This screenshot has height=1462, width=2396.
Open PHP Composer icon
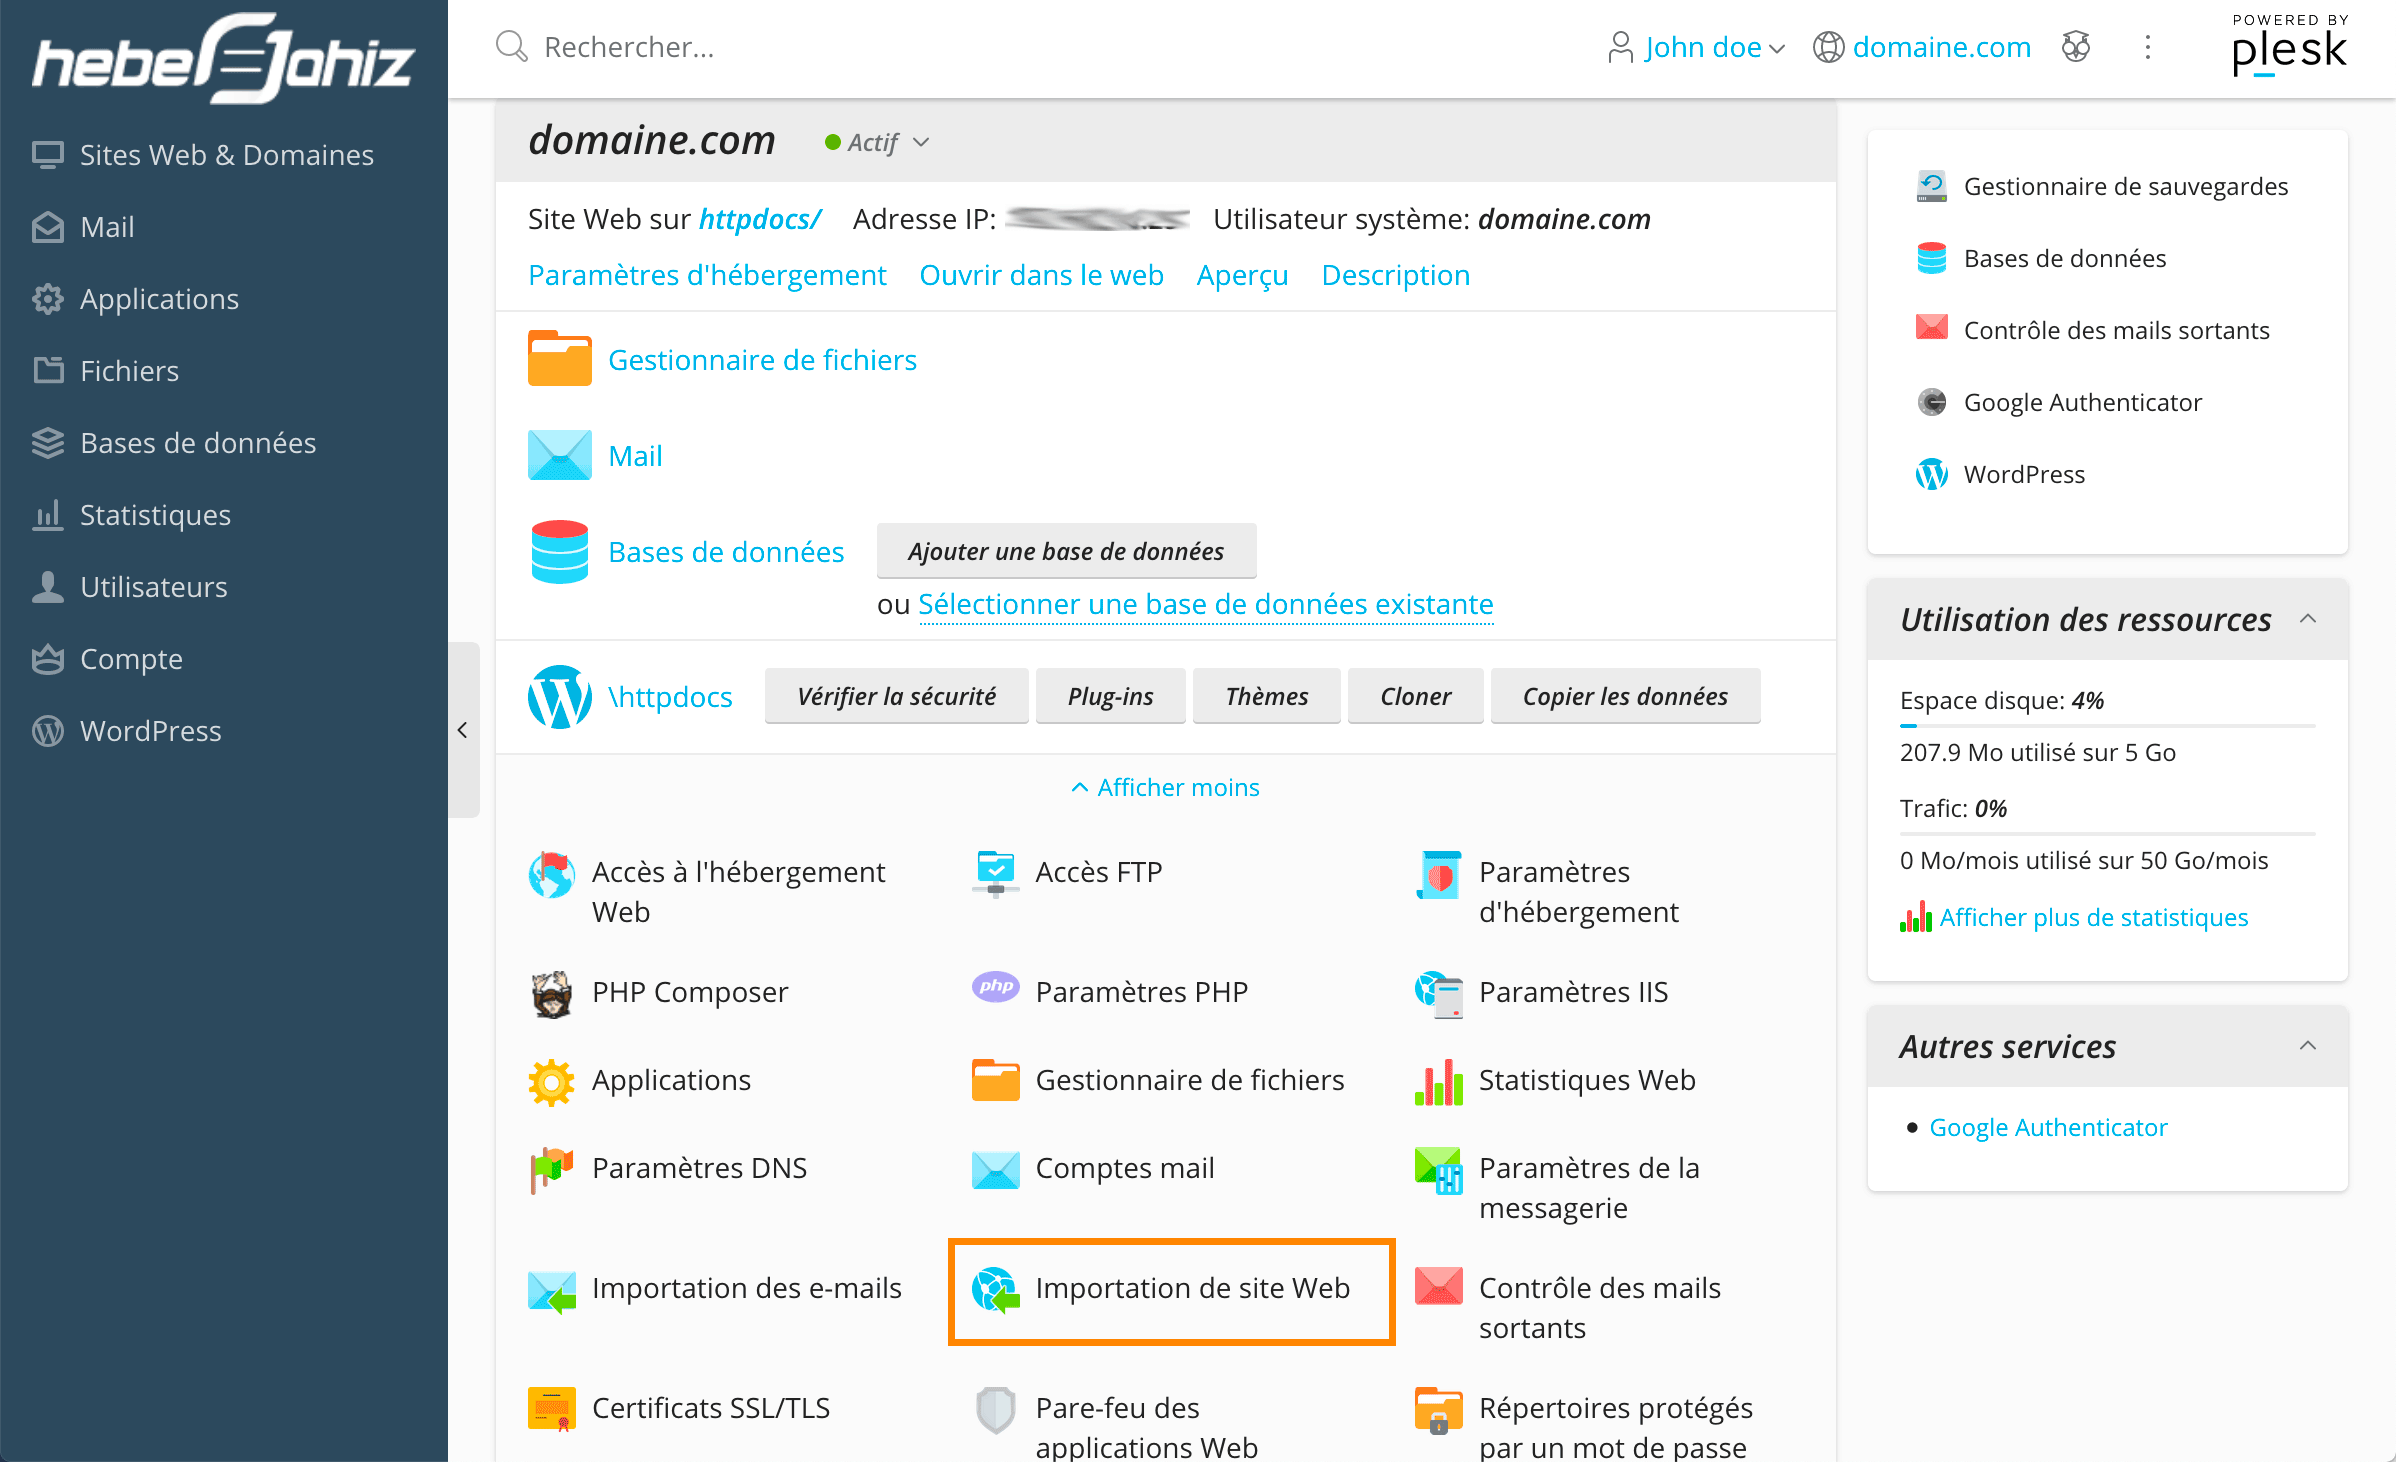point(551,993)
